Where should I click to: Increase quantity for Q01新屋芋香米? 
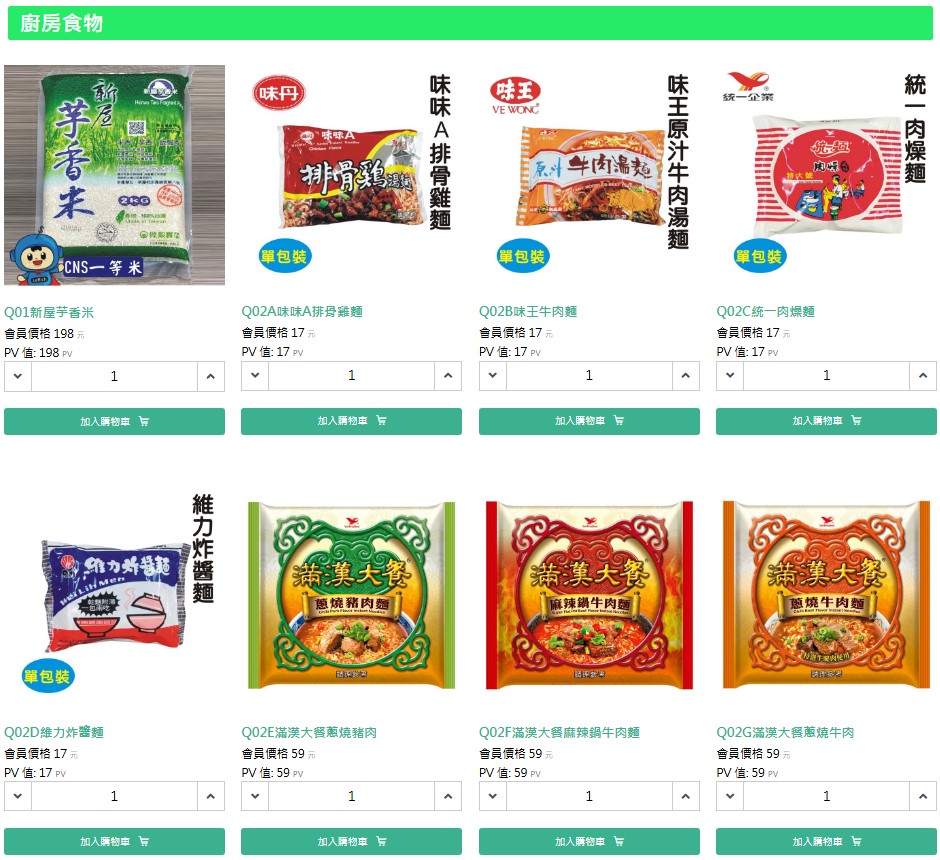point(210,376)
